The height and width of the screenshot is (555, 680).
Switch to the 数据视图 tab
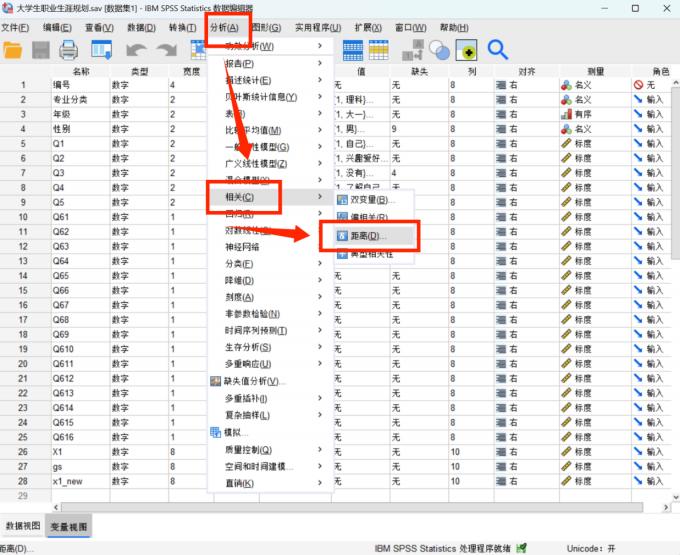[x=24, y=525]
